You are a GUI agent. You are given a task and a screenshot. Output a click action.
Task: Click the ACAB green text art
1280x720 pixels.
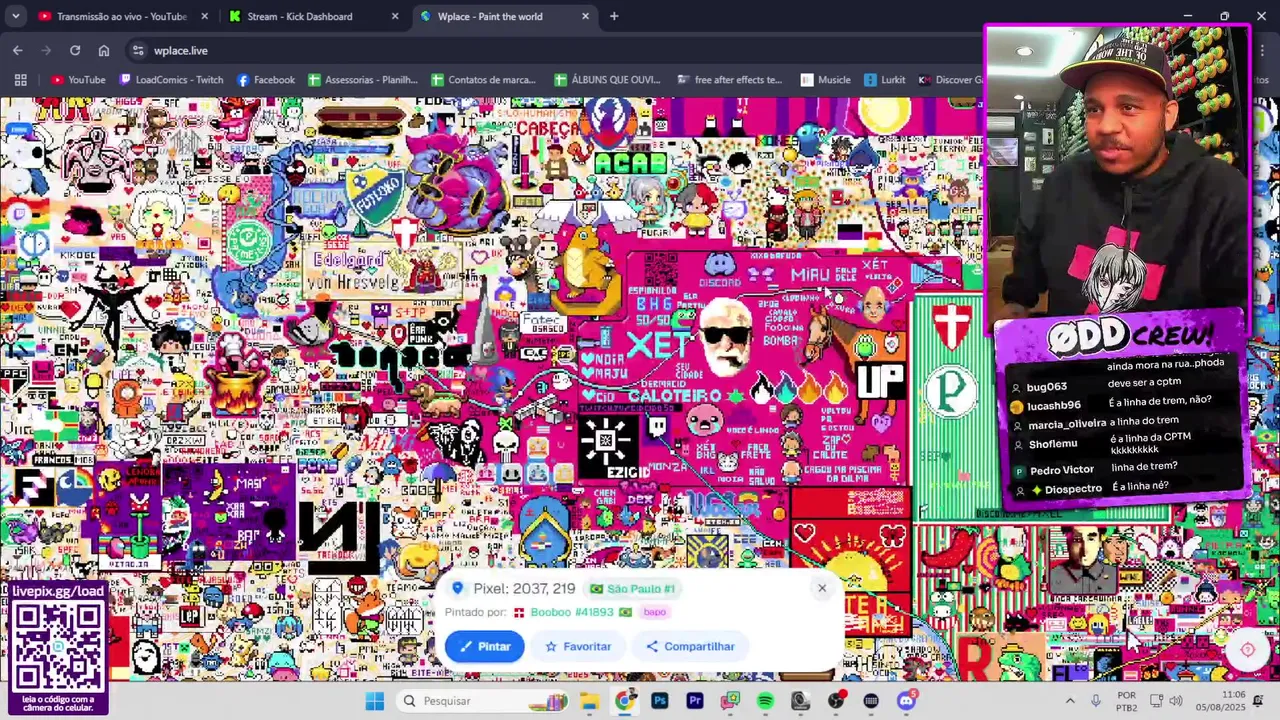pos(630,162)
